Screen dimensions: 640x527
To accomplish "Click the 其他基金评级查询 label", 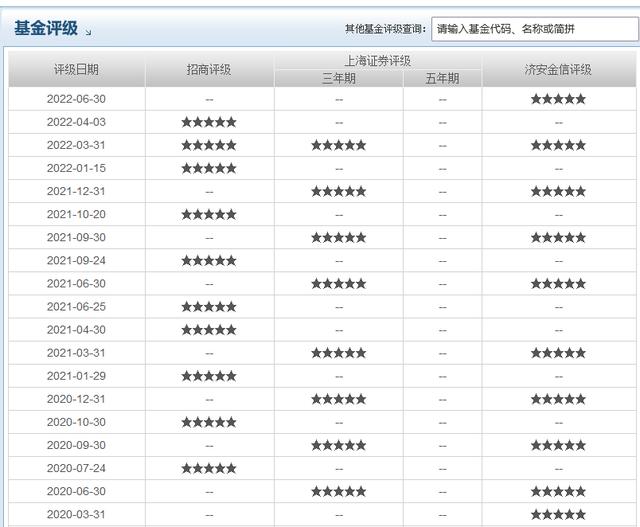I will pos(386,29).
